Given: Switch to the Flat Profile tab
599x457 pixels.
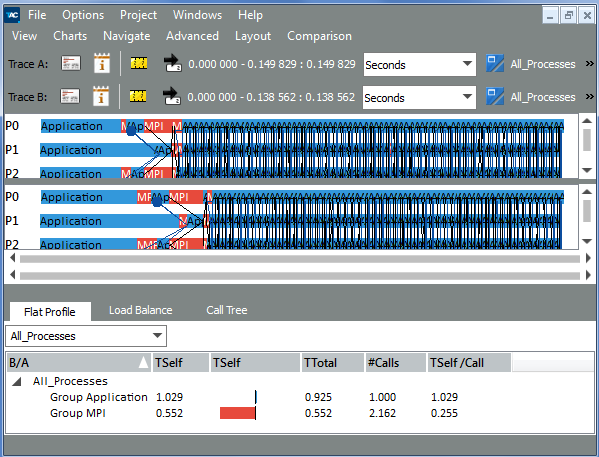Looking at the screenshot, I should click(50, 312).
